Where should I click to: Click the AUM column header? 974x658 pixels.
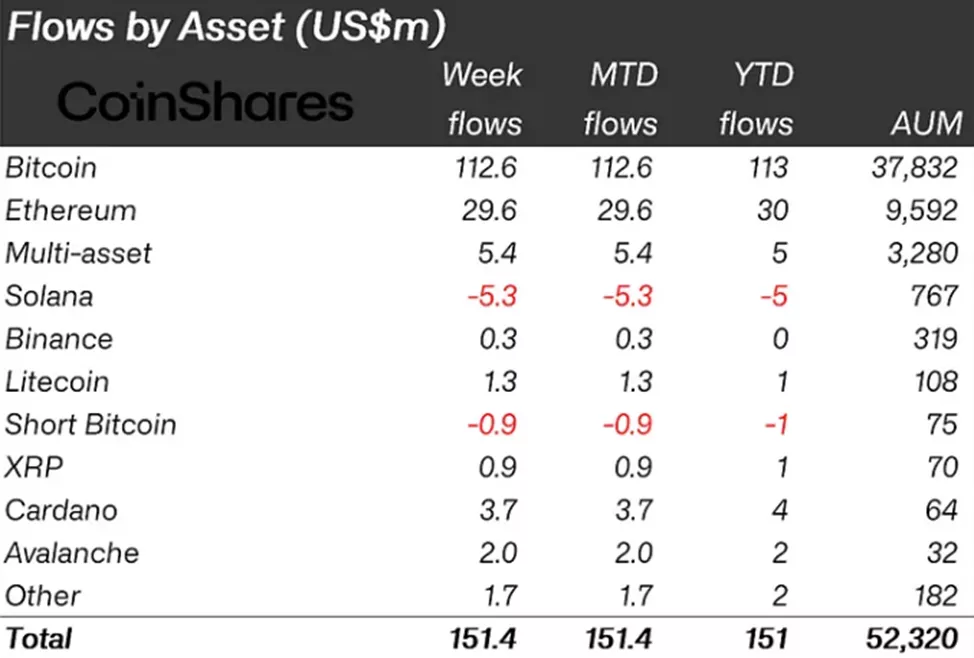[x=924, y=124]
